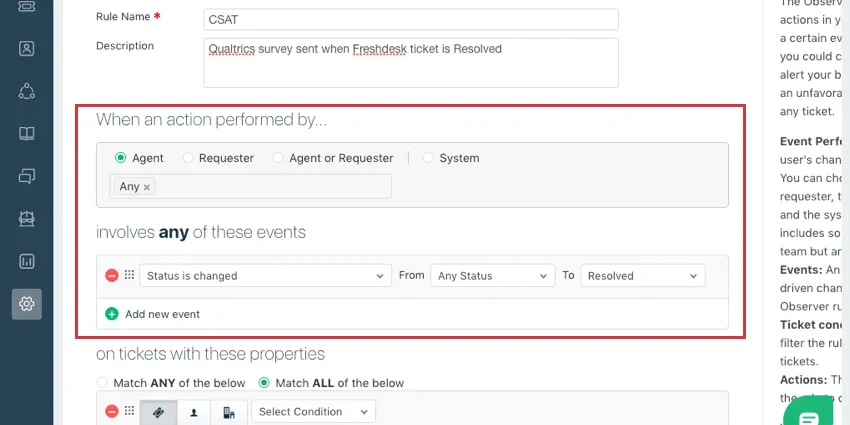The image size is (850, 425).
Task: Click into the Rule Name field
Action: (x=410, y=19)
